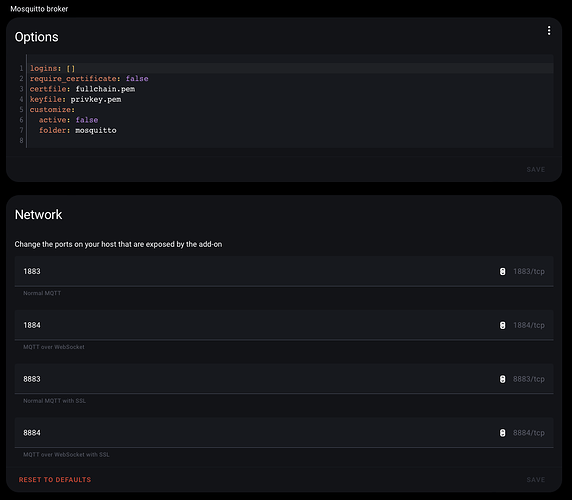This screenshot has width=572, height=500.
Task: Click the stepper icon for port 1883
Action: pyautogui.click(x=502, y=271)
